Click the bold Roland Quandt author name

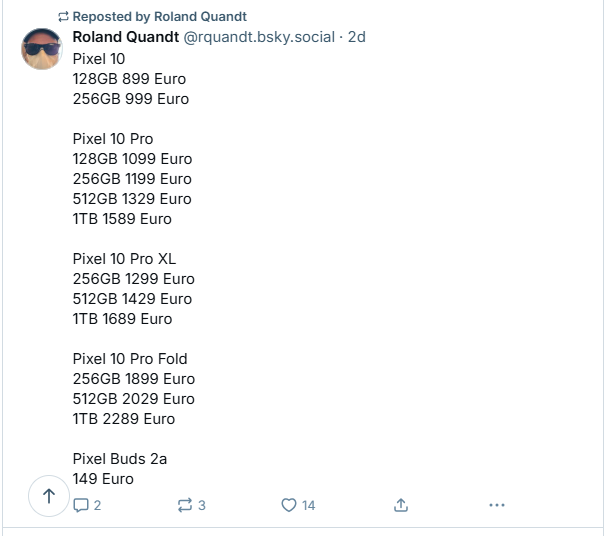click(x=126, y=37)
